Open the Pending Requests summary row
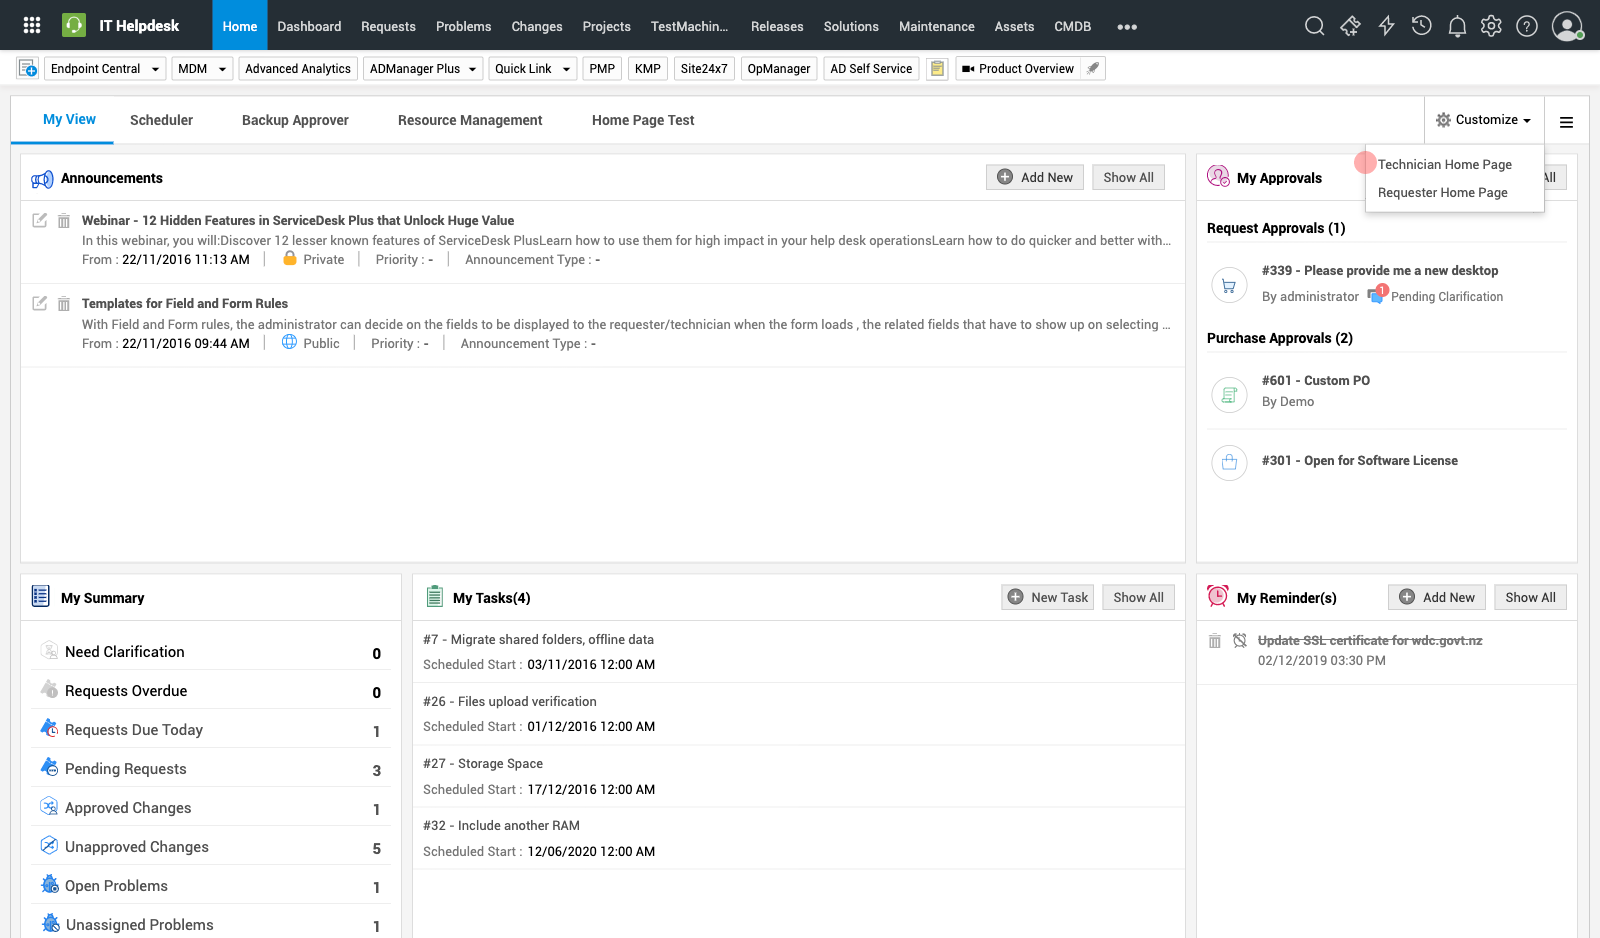Viewport: 1600px width, 938px height. coord(126,769)
